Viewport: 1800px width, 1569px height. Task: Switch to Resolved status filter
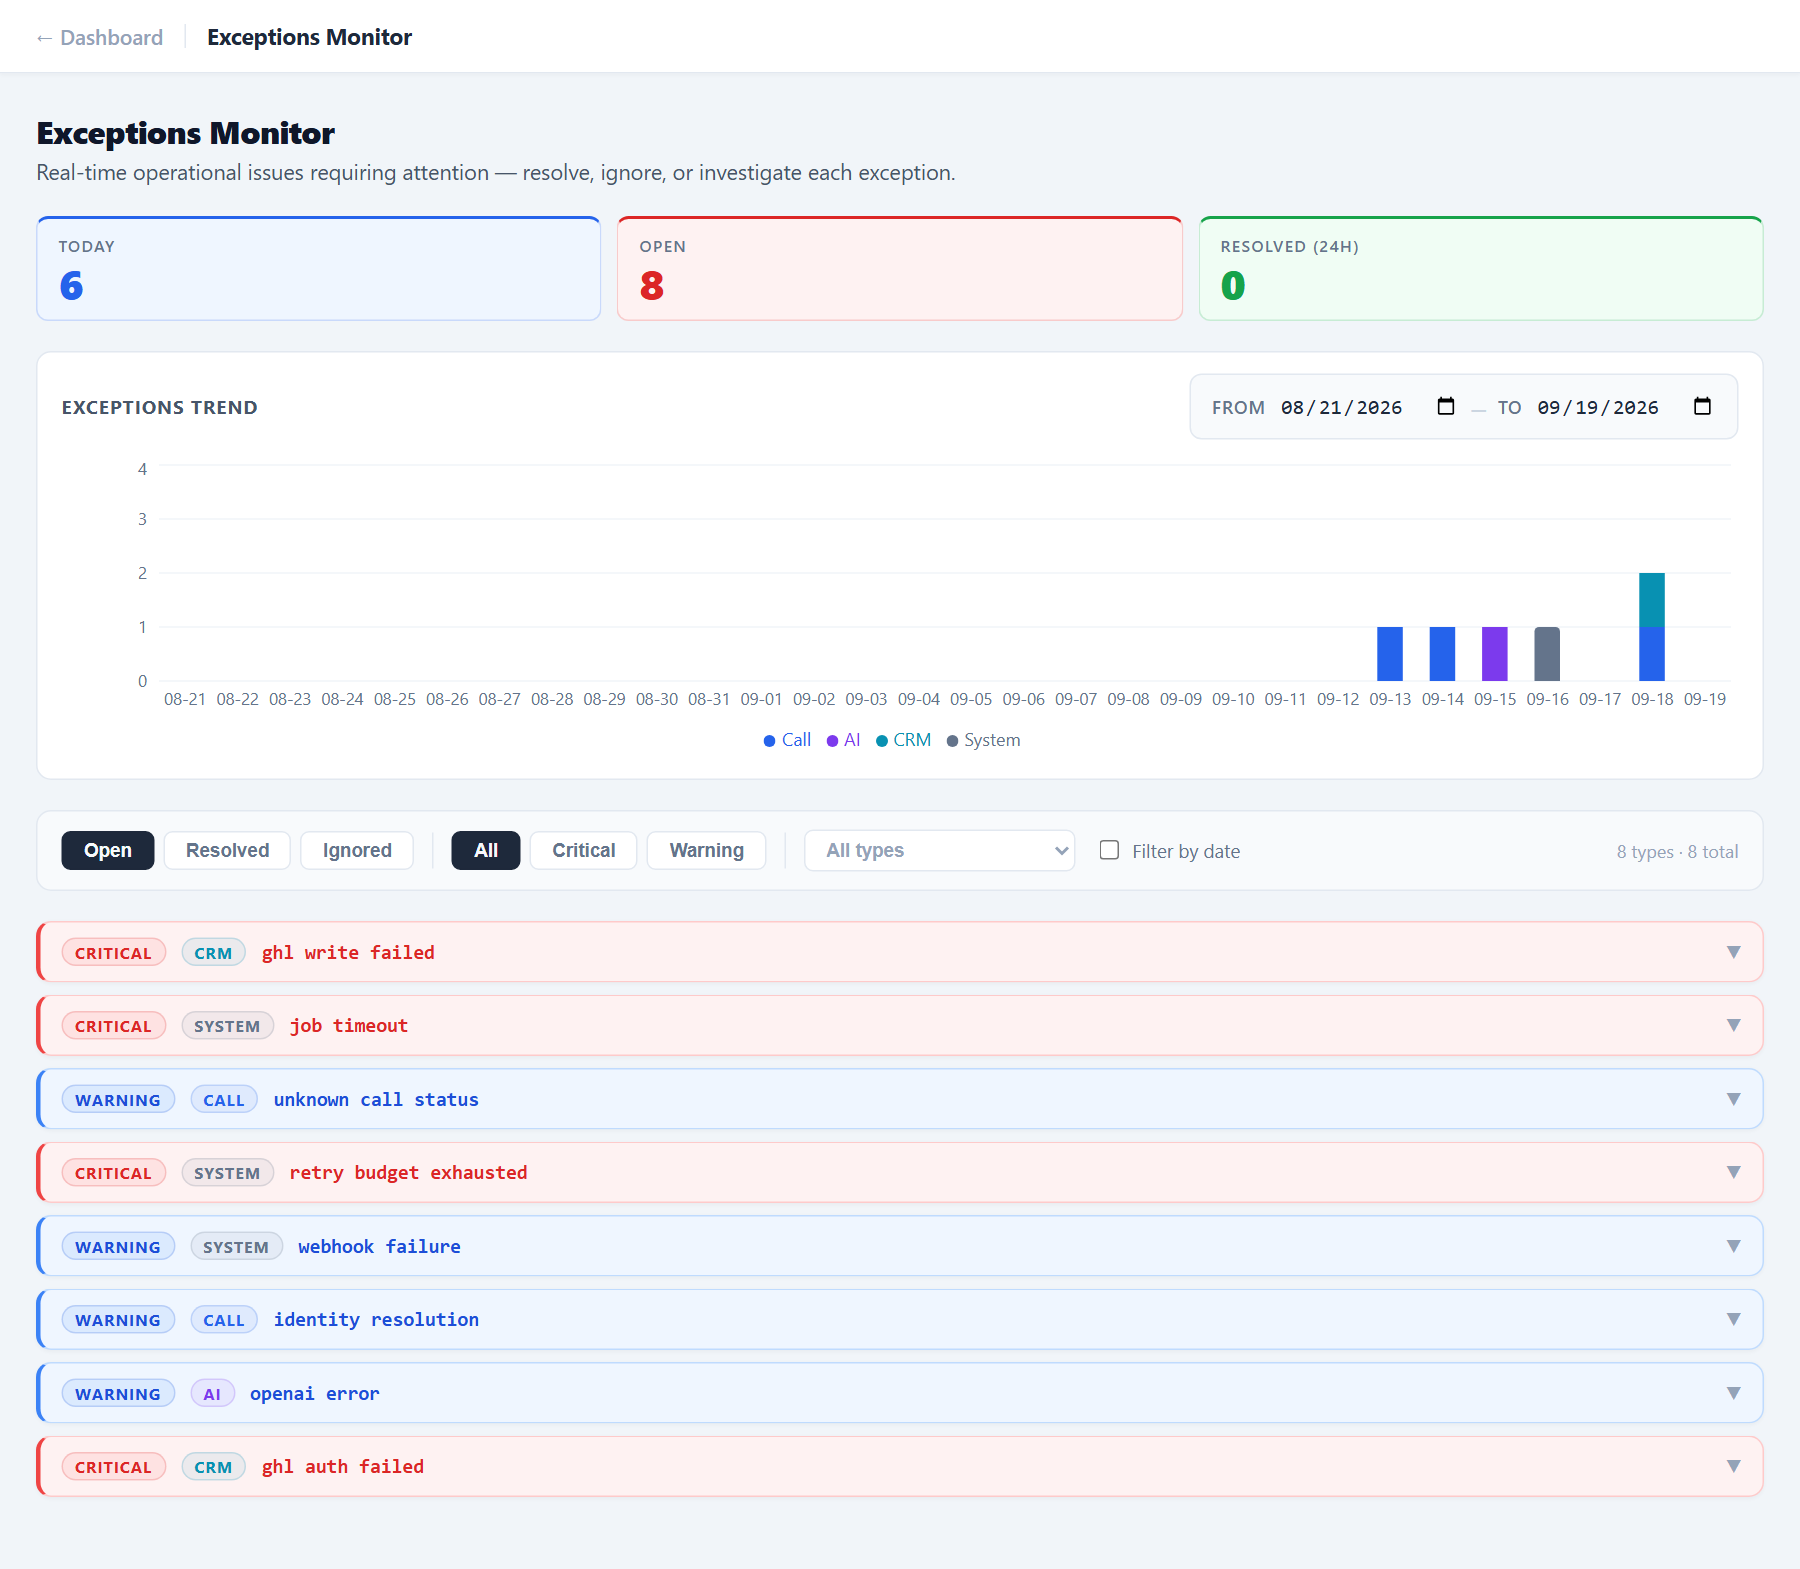click(227, 850)
